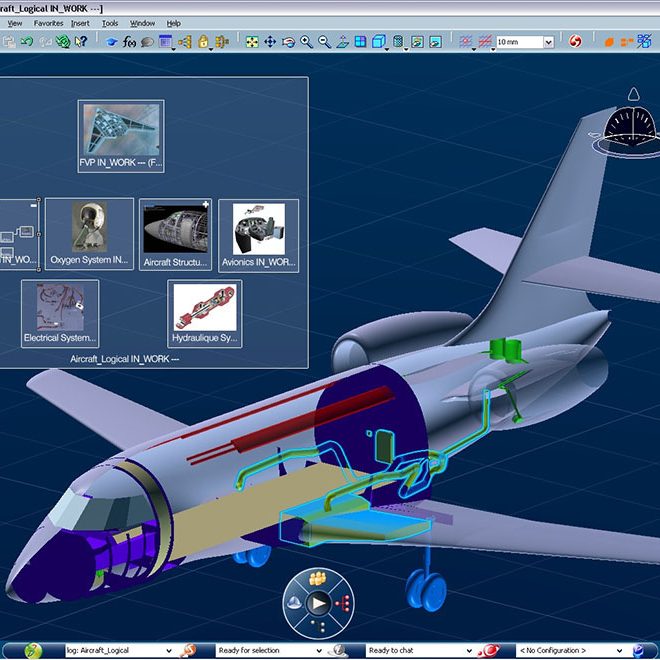Select the Pan view tool
The width and height of the screenshot is (660, 660).
pos(270,42)
